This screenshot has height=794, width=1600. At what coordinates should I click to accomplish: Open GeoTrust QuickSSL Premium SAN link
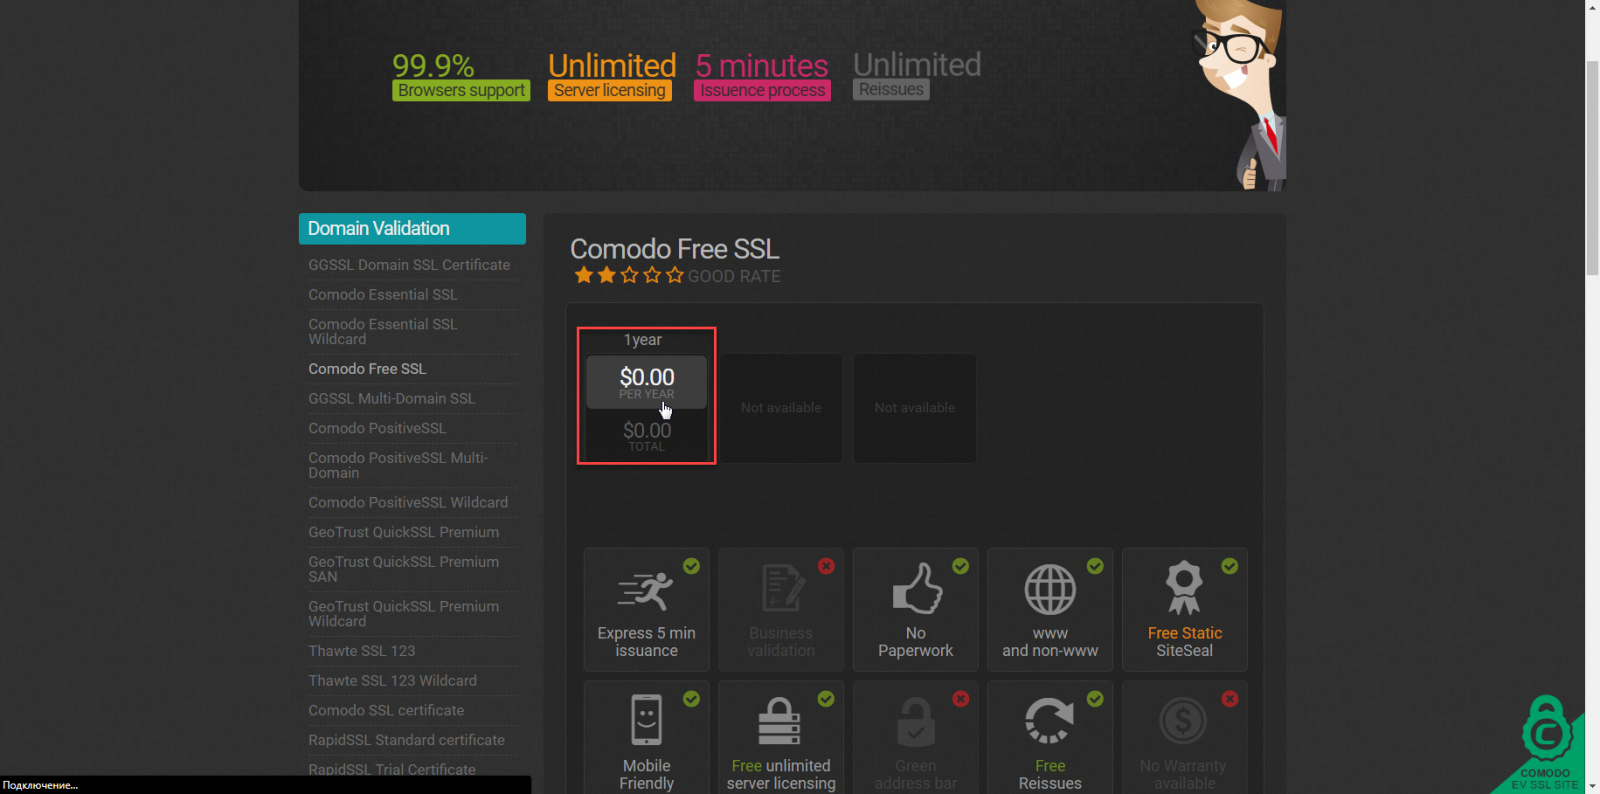coord(404,569)
